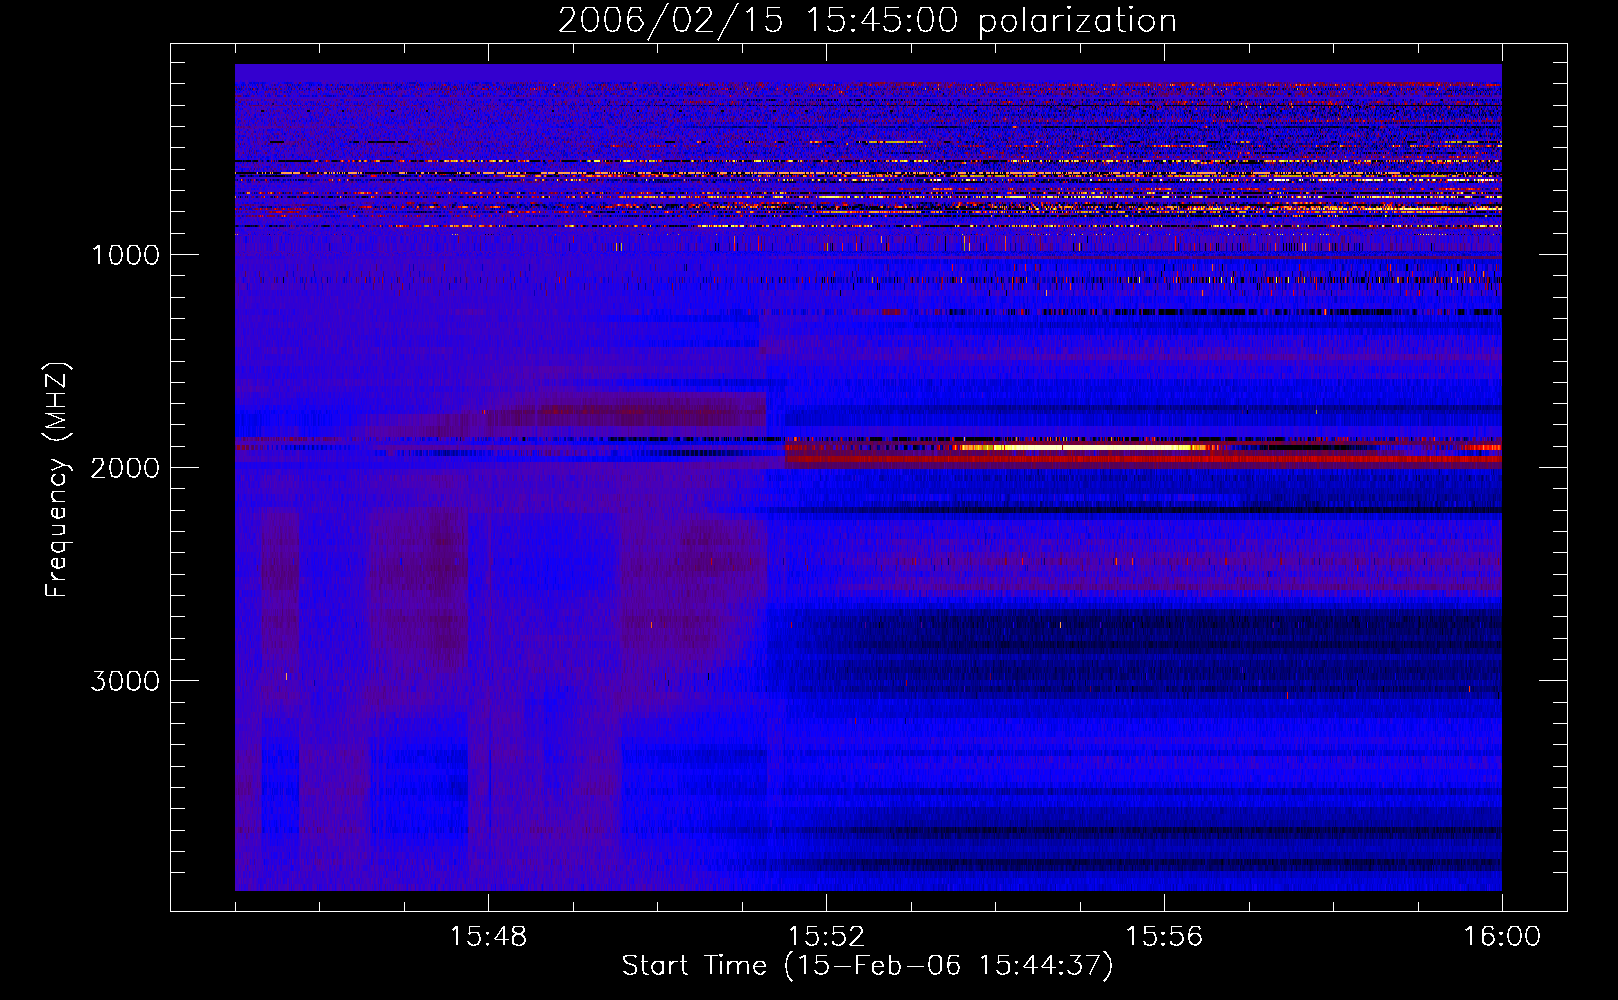Select the 'Start Time (15-Feb-06 15:44:37)' label

[867, 966]
